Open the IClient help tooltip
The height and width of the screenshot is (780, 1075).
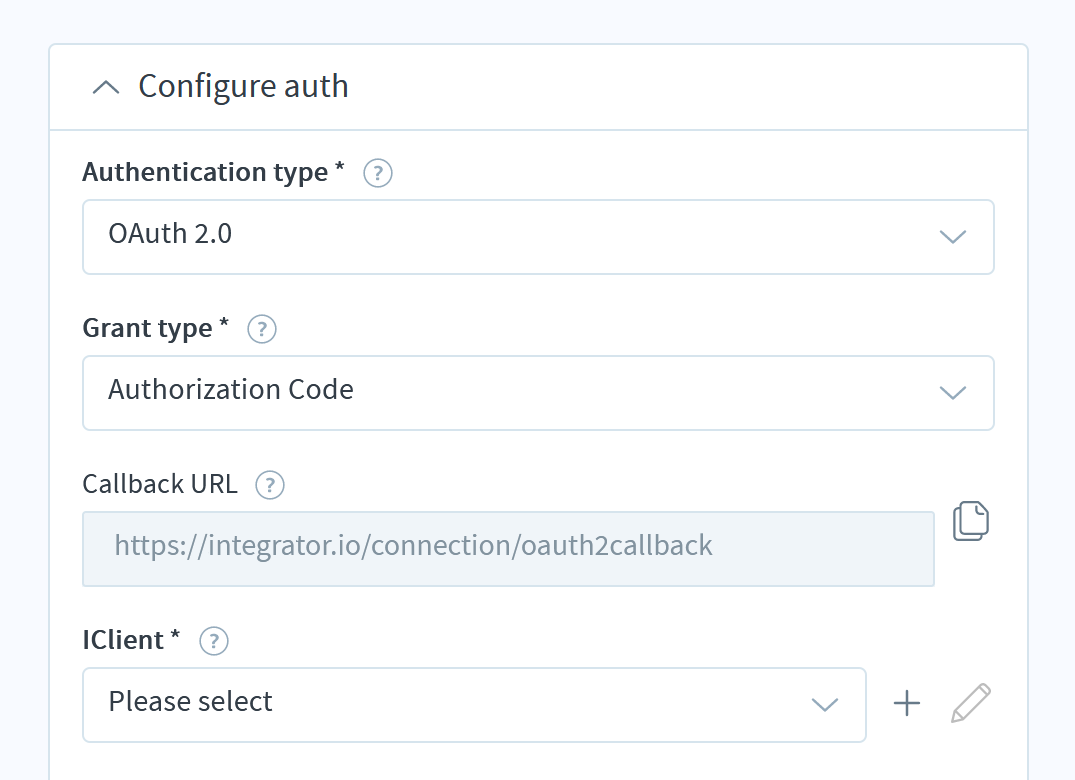213,641
